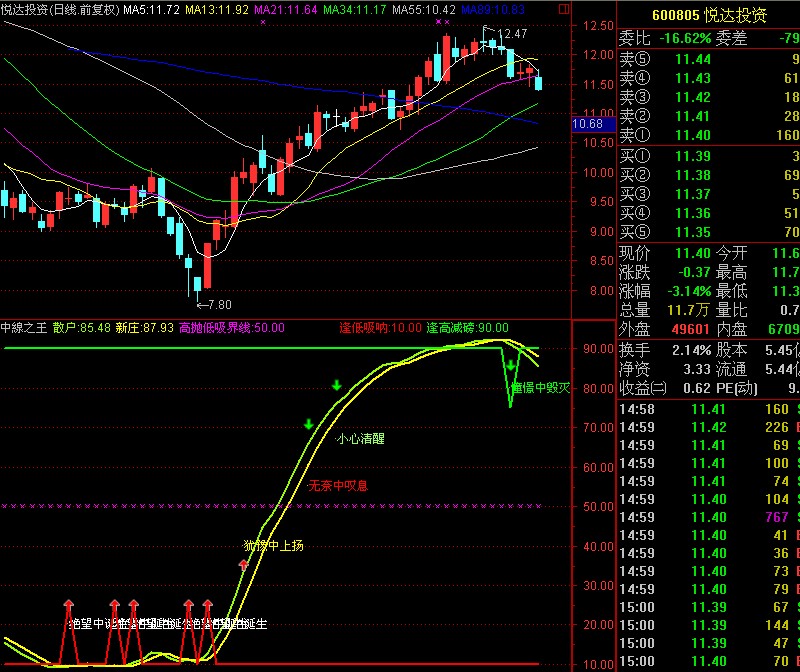
Task: Click the 7.80 low price arrow label
Action: [214, 305]
